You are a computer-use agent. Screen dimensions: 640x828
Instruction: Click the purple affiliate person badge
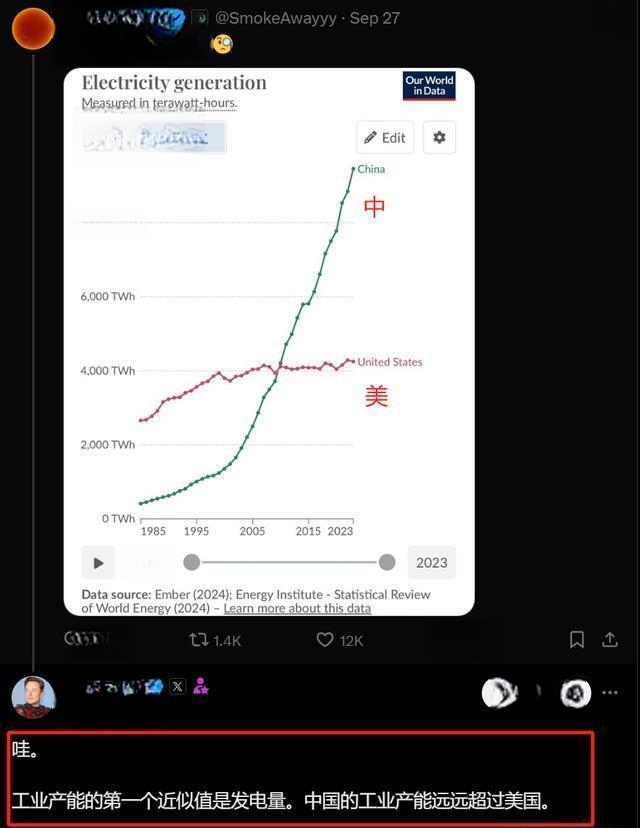[201, 686]
